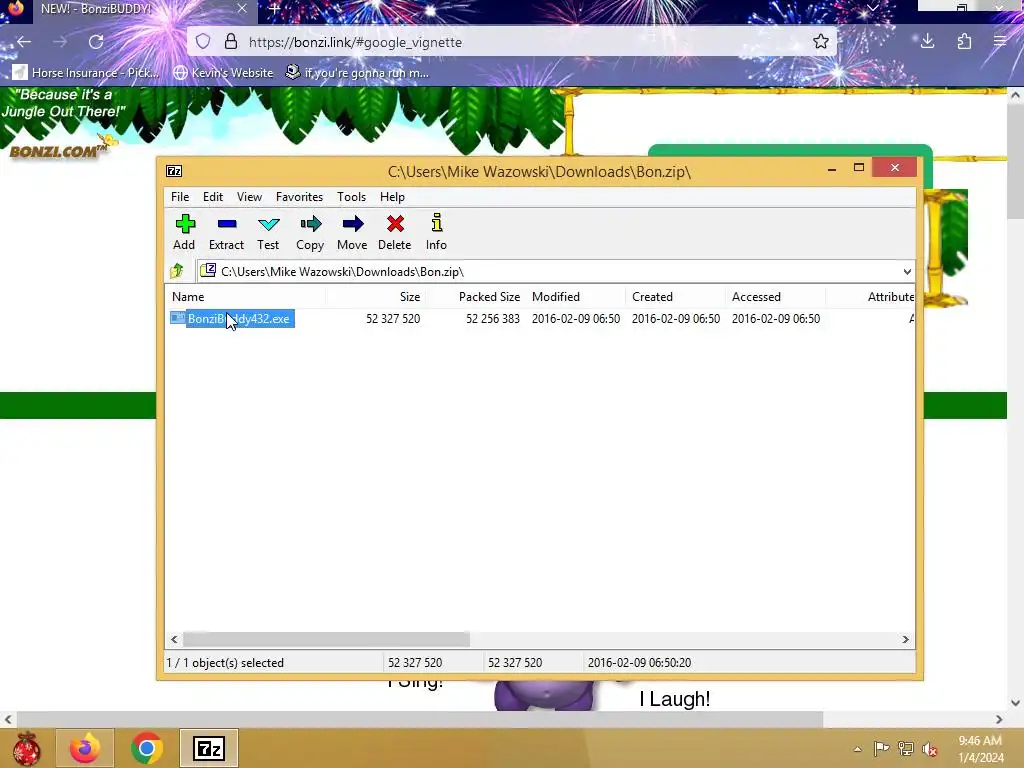Click the 7z icon in title bar
This screenshot has width=1024, height=768.
(x=174, y=171)
